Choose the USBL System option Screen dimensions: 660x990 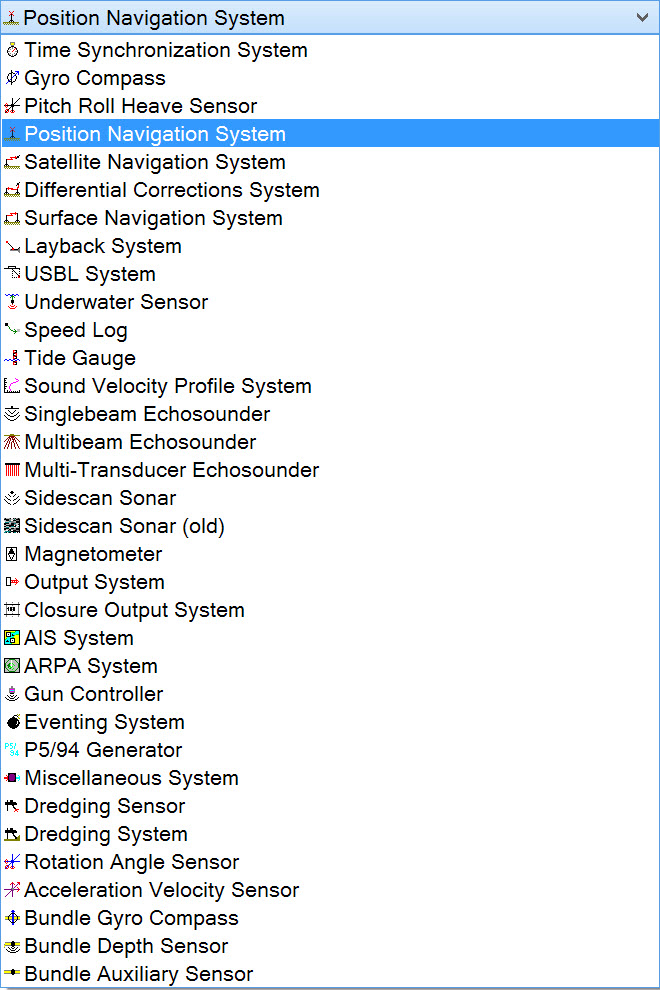(x=90, y=274)
